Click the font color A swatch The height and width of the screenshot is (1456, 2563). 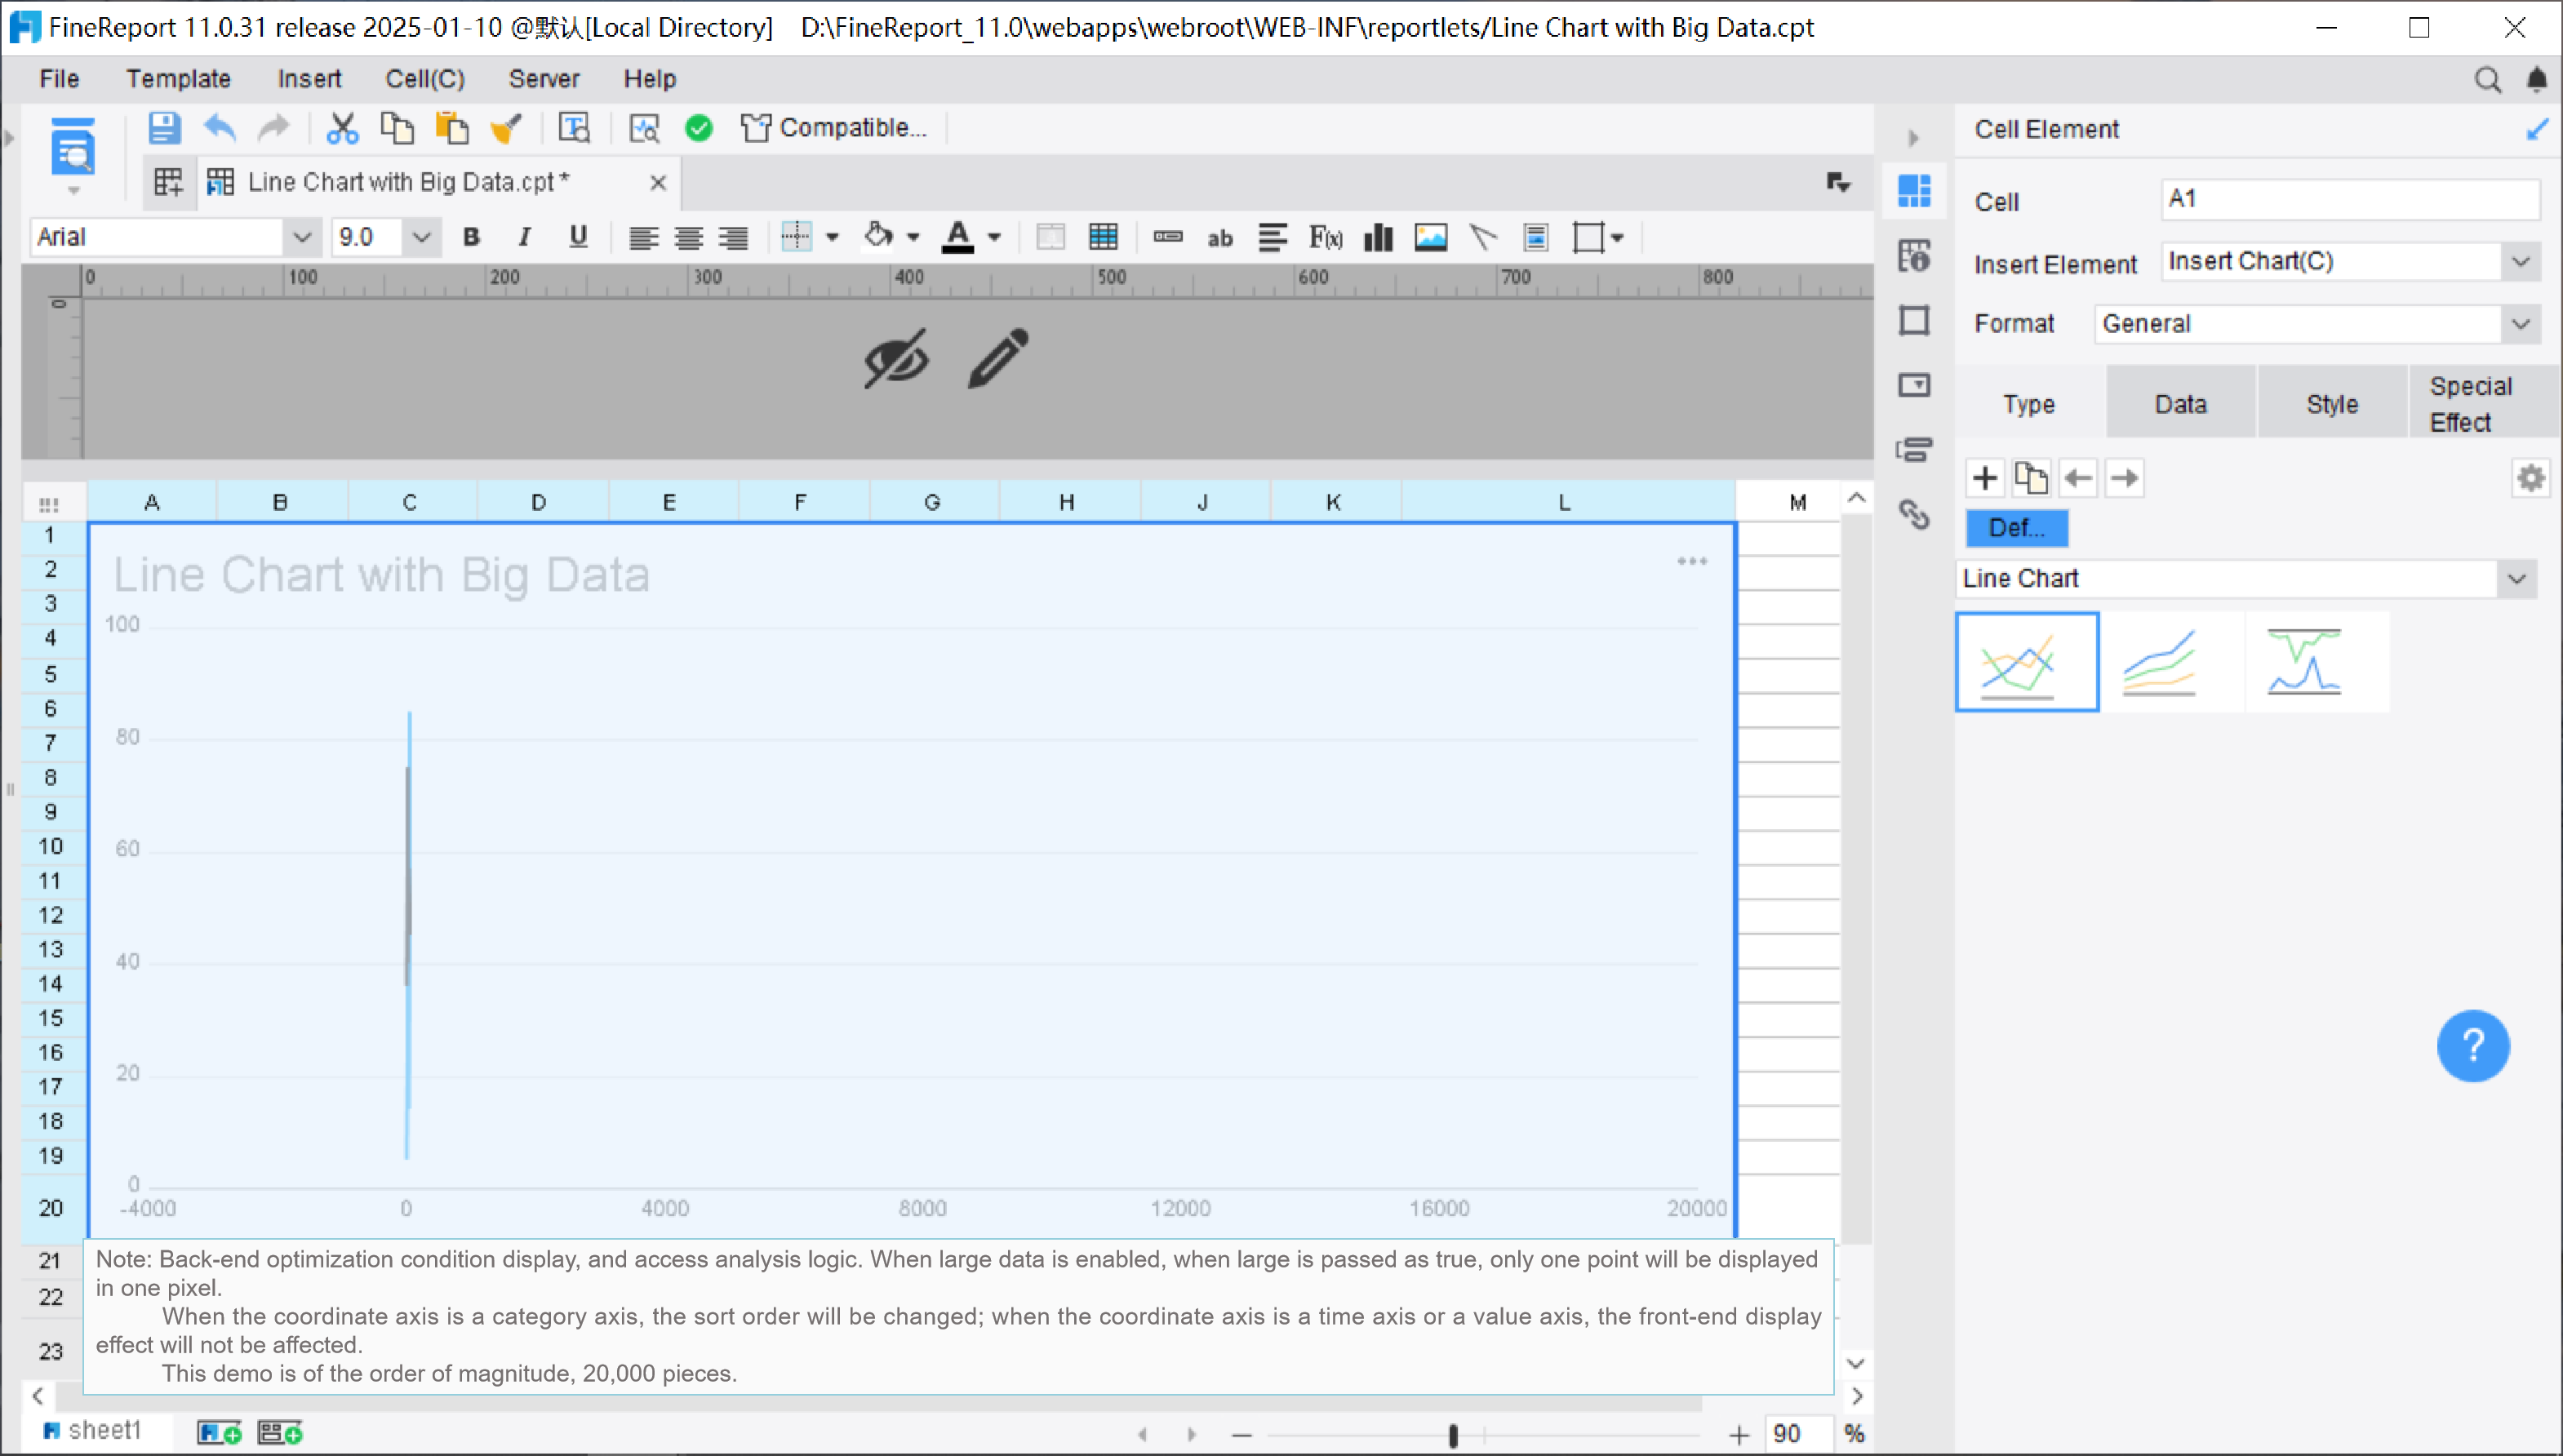click(958, 237)
